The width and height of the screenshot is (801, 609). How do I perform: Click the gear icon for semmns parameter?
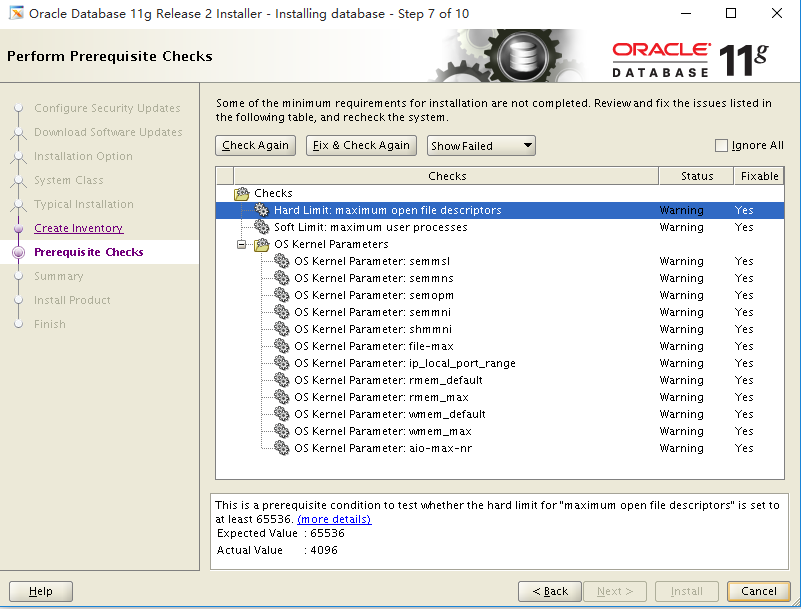(281, 278)
